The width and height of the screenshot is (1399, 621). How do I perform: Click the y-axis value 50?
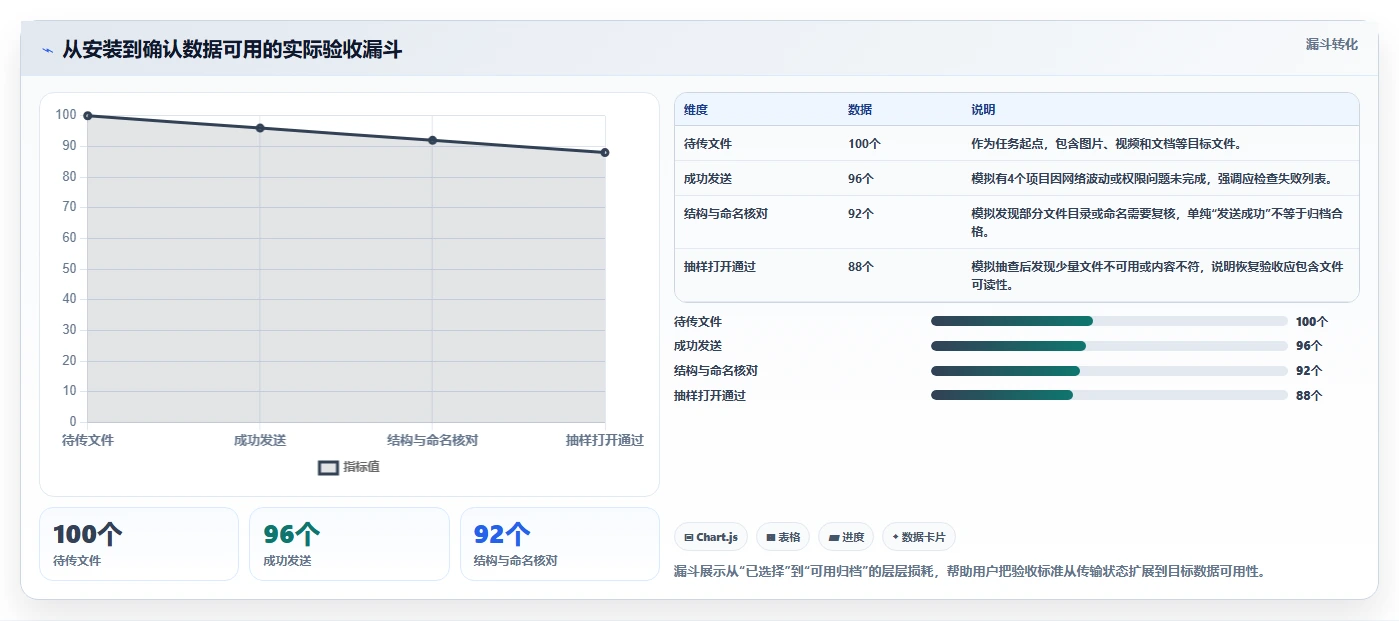coord(69,268)
